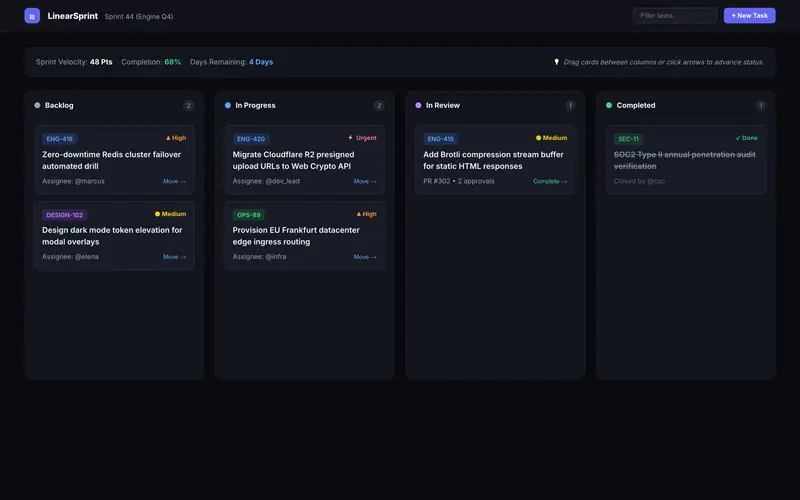Click the Done badge on SEC-11
The height and width of the screenshot is (500, 800).
(x=746, y=138)
